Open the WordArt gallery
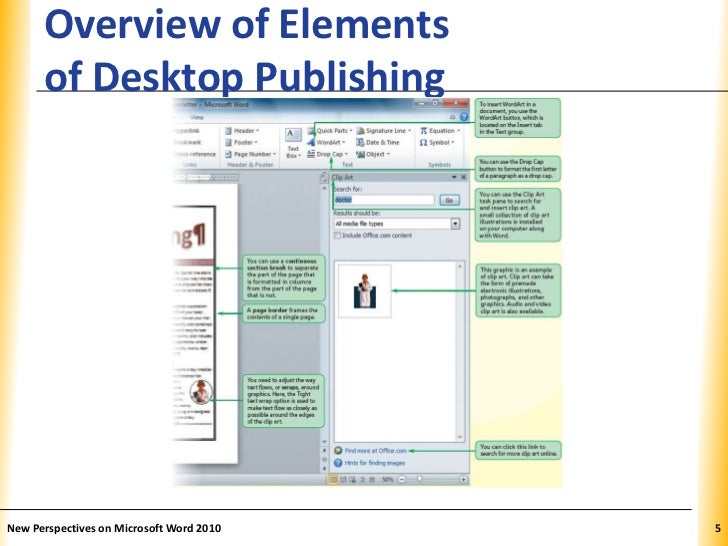The width and height of the screenshot is (728, 546). [326, 143]
